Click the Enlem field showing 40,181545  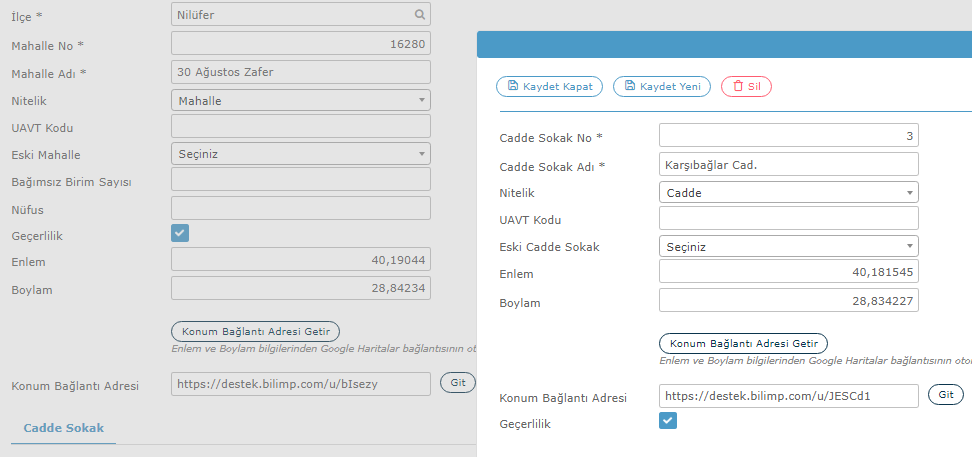789,272
